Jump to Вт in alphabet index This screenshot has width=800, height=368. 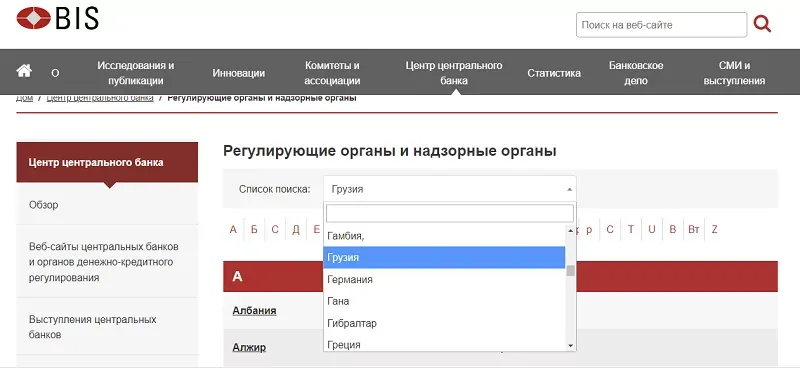(693, 230)
